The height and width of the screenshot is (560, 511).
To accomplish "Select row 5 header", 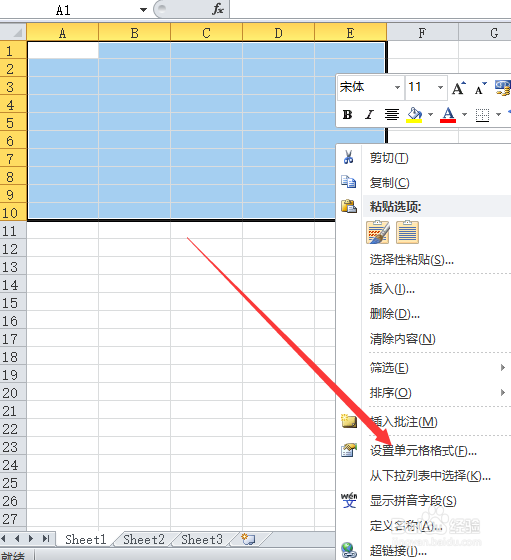I will [x=13, y=123].
